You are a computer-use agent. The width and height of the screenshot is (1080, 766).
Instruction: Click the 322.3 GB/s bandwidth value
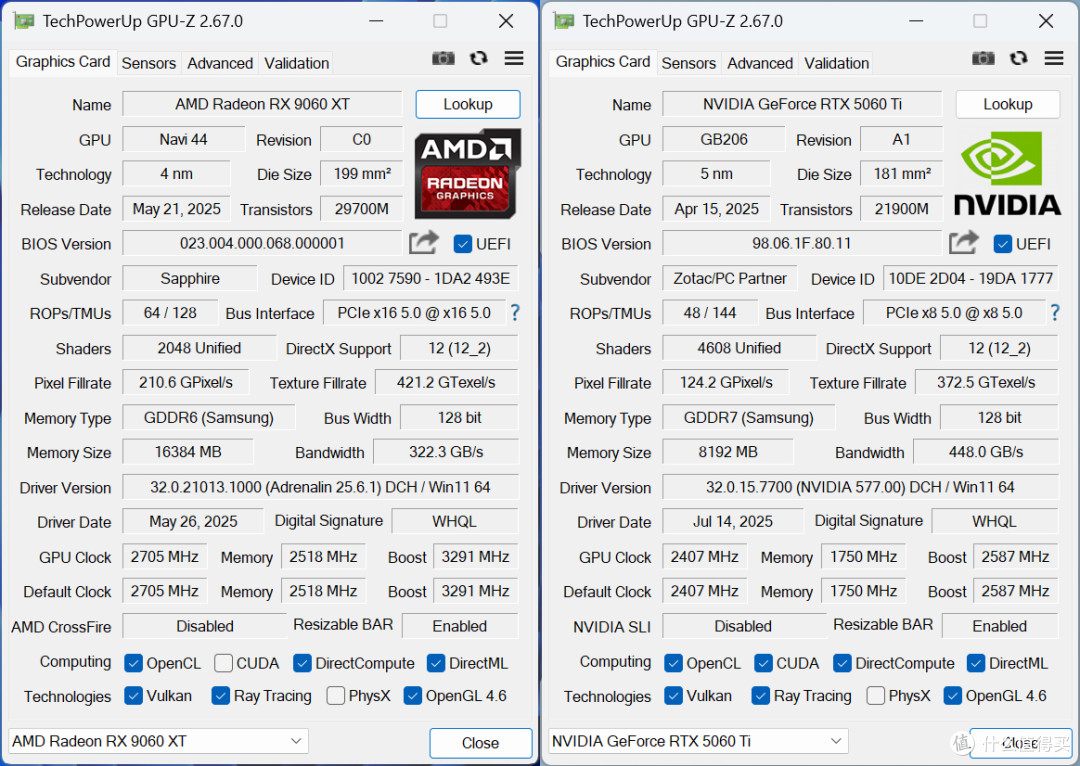click(x=446, y=452)
